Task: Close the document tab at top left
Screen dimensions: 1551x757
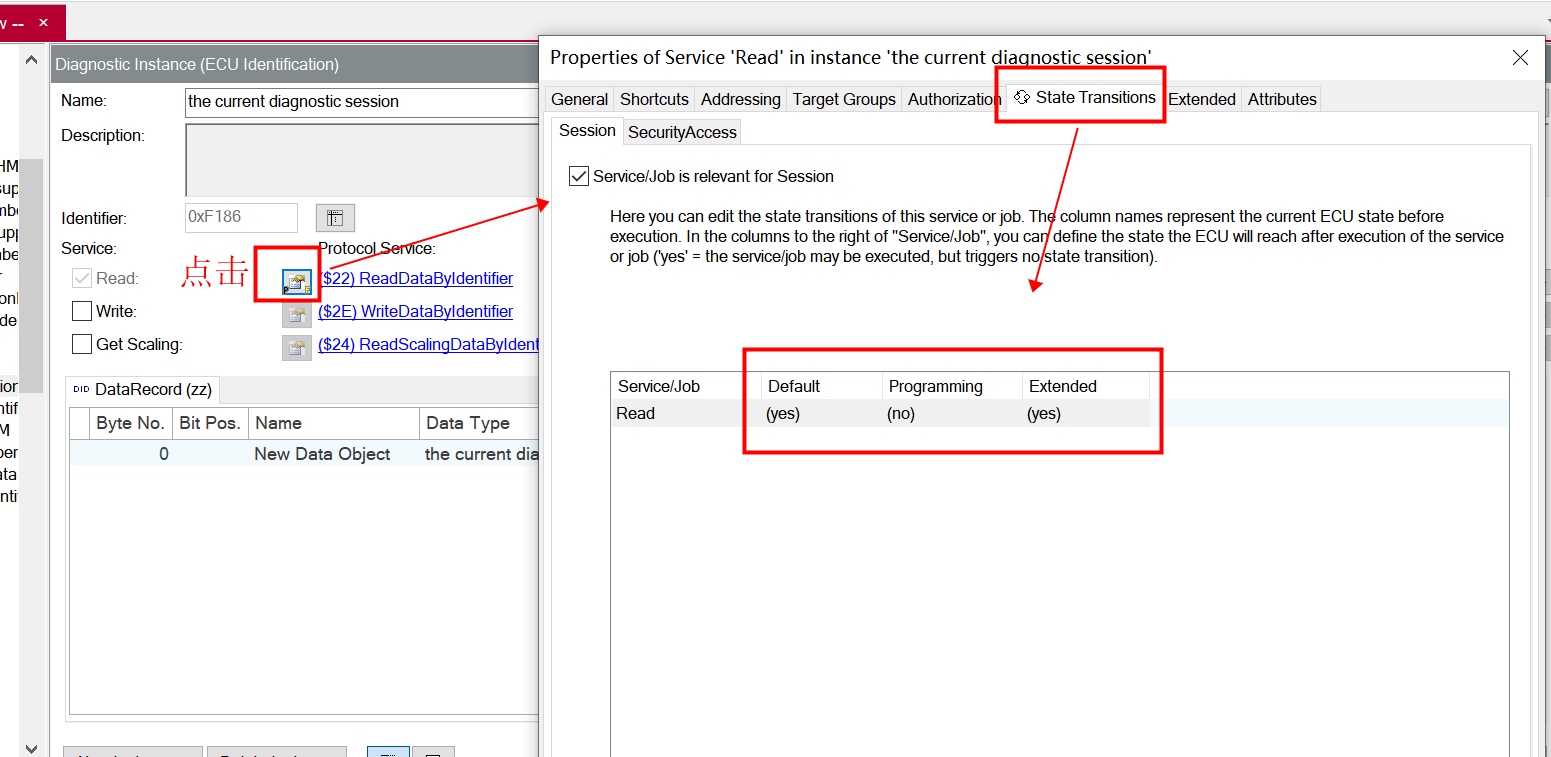Action: 43,22
